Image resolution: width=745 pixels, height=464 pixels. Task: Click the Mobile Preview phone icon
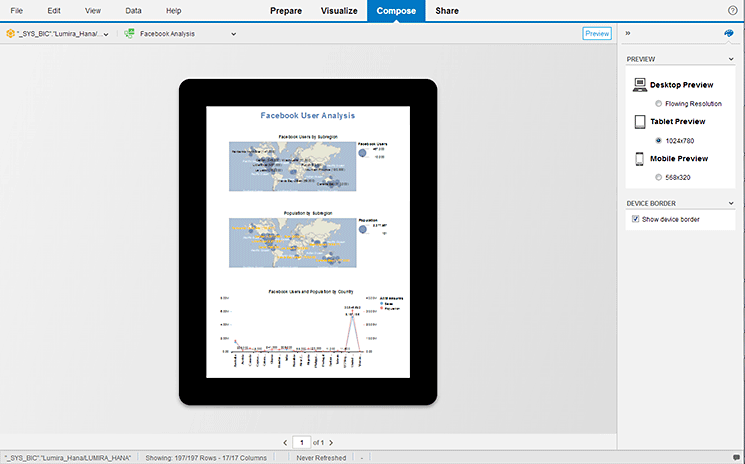click(640, 159)
